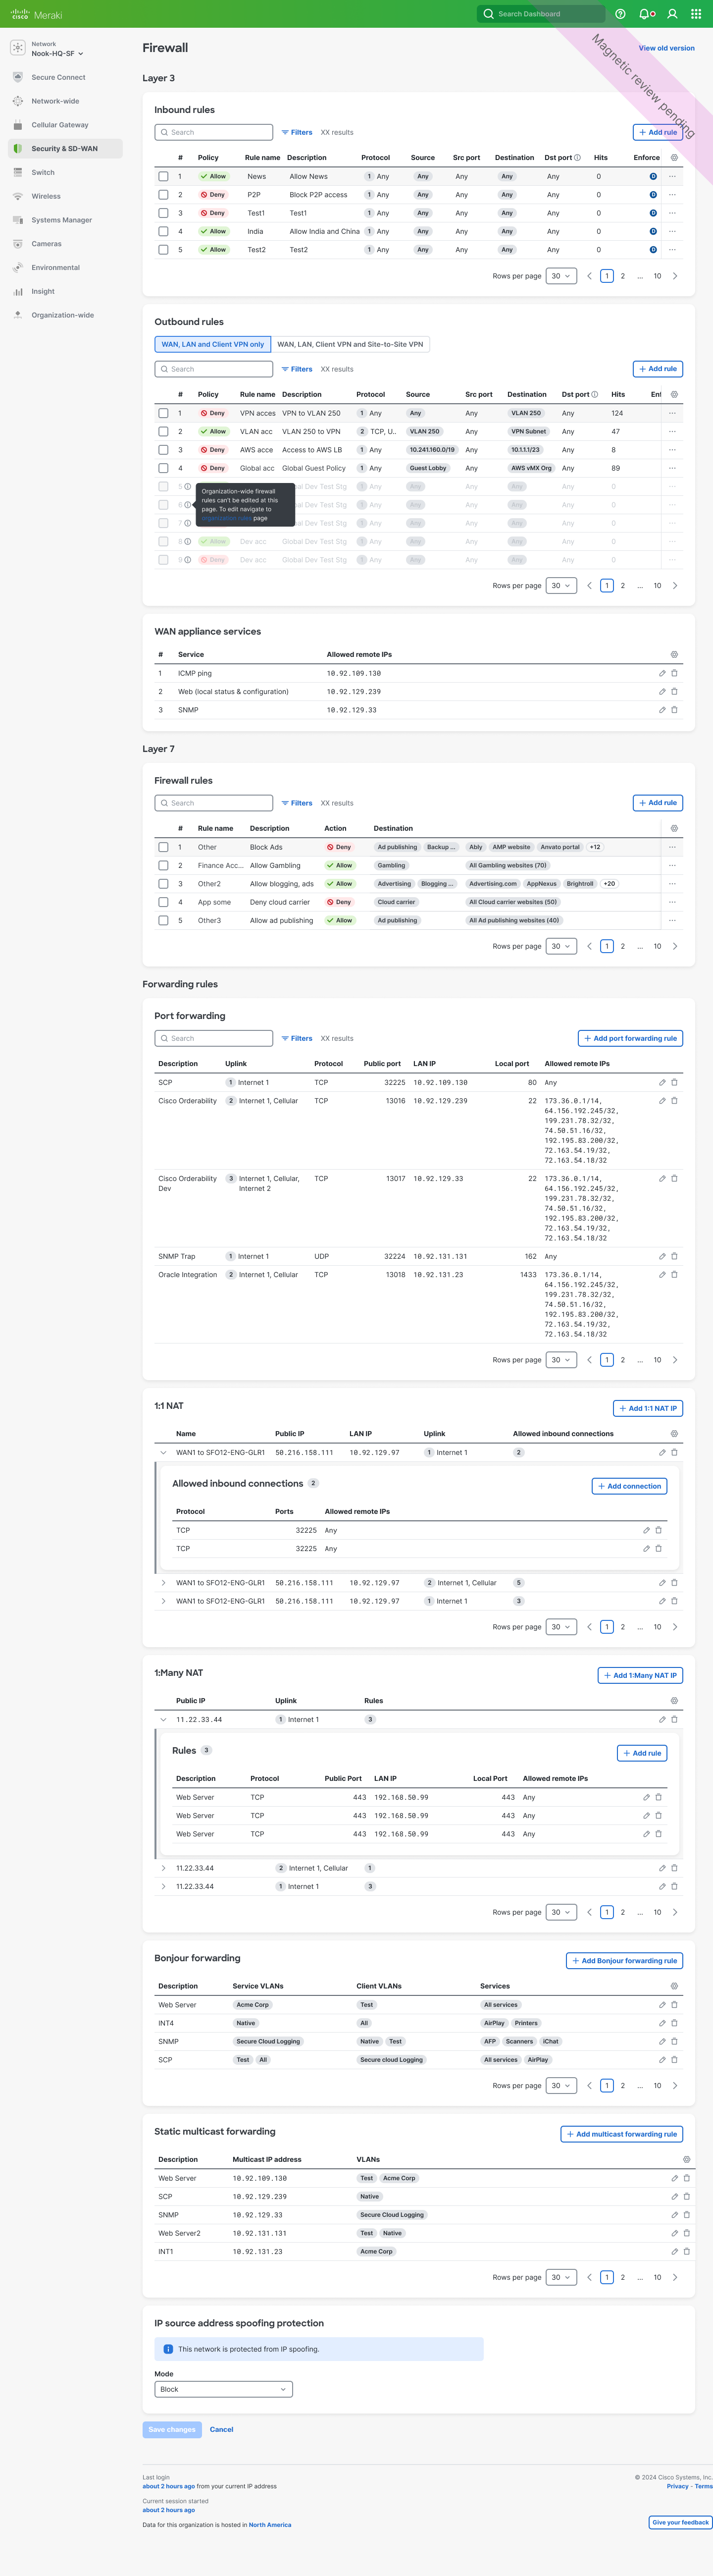Switch to the Site-to-Site VPN outbound tab
The width and height of the screenshot is (713, 2576).
pyautogui.click(x=350, y=345)
